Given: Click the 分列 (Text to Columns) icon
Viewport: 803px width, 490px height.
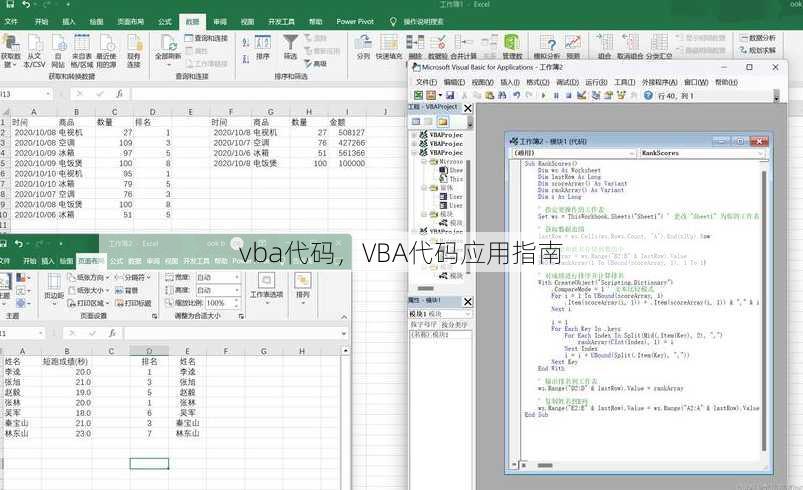Looking at the screenshot, I should tap(363, 48).
